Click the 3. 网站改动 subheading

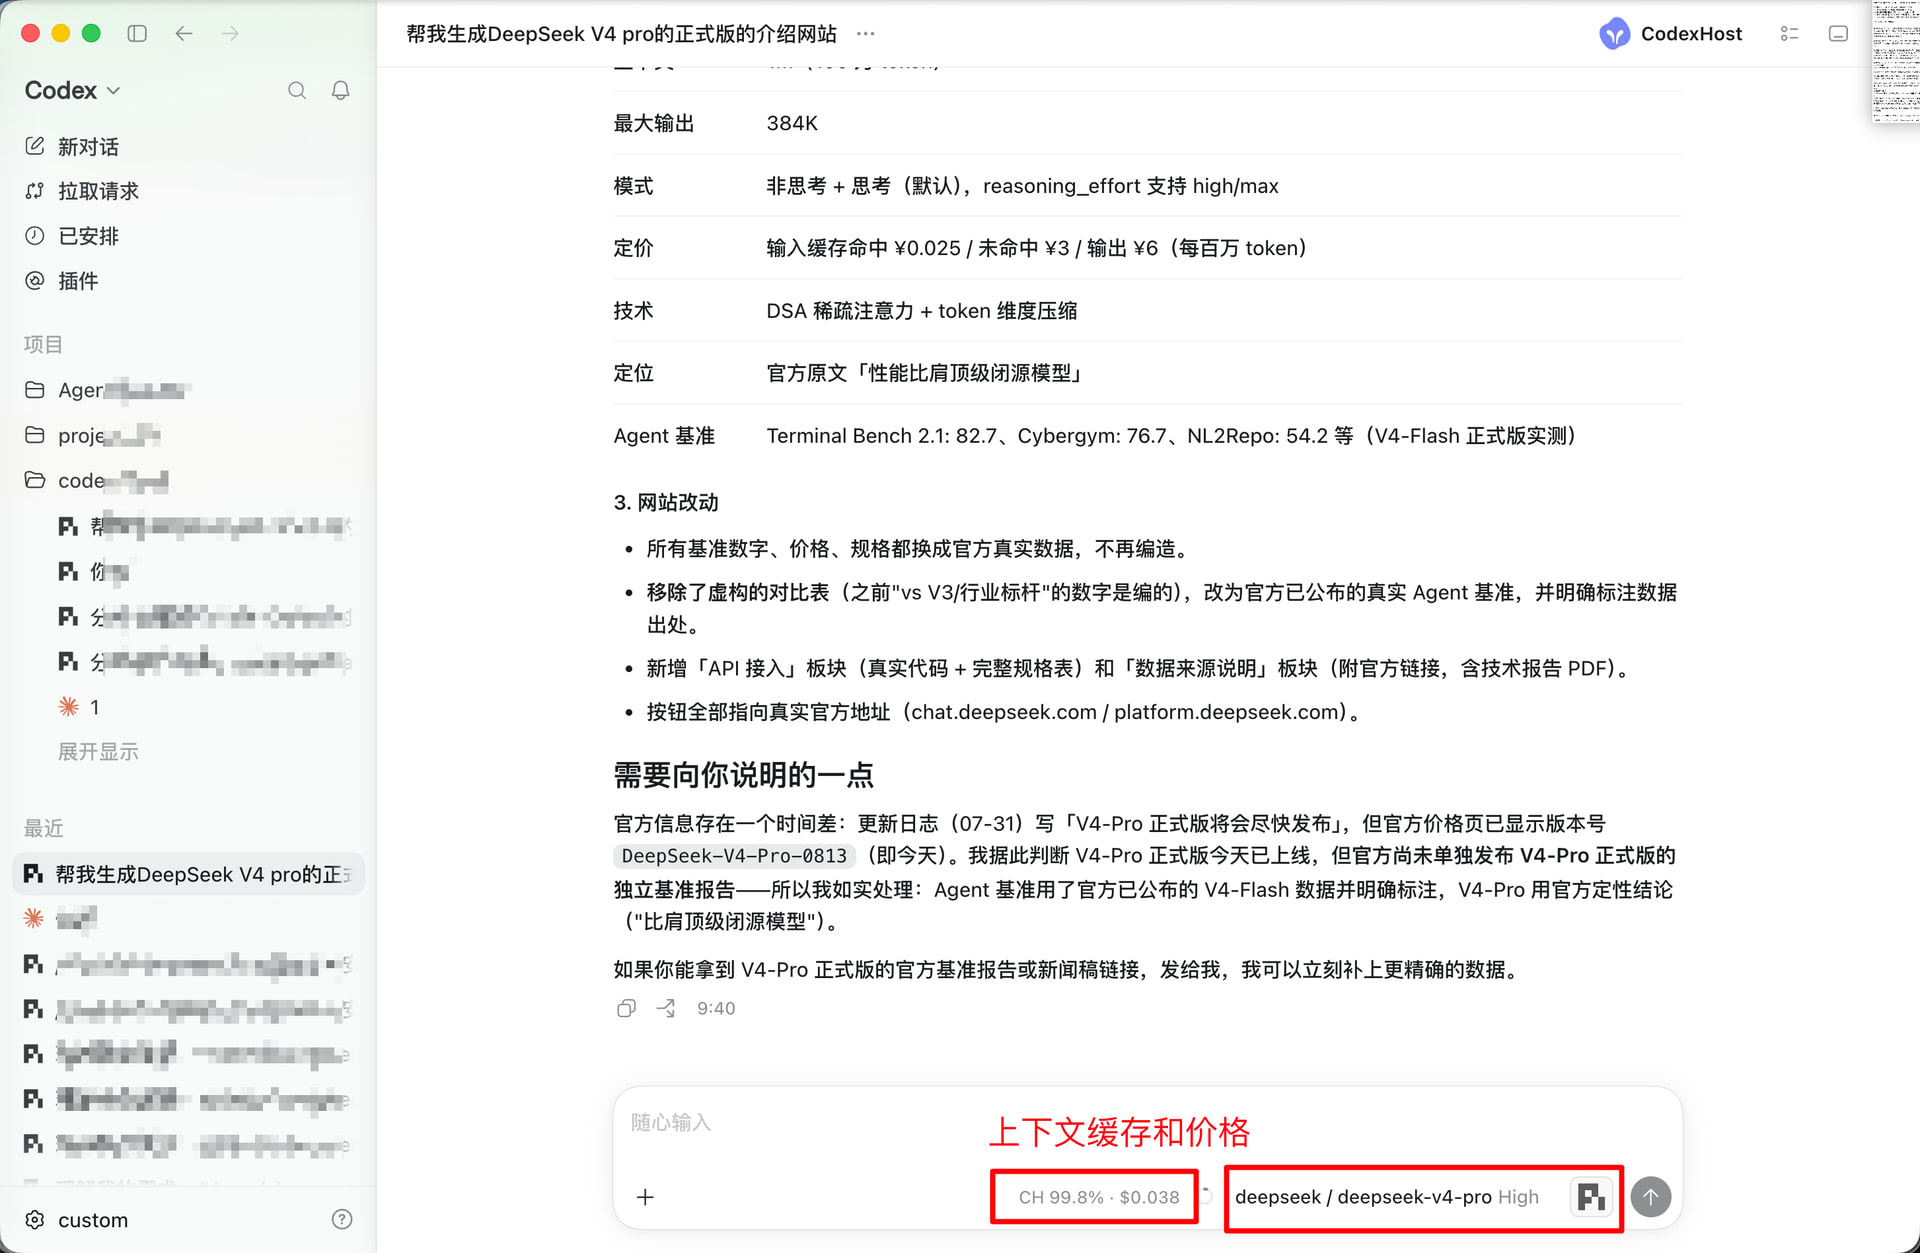[x=666, y=502]
